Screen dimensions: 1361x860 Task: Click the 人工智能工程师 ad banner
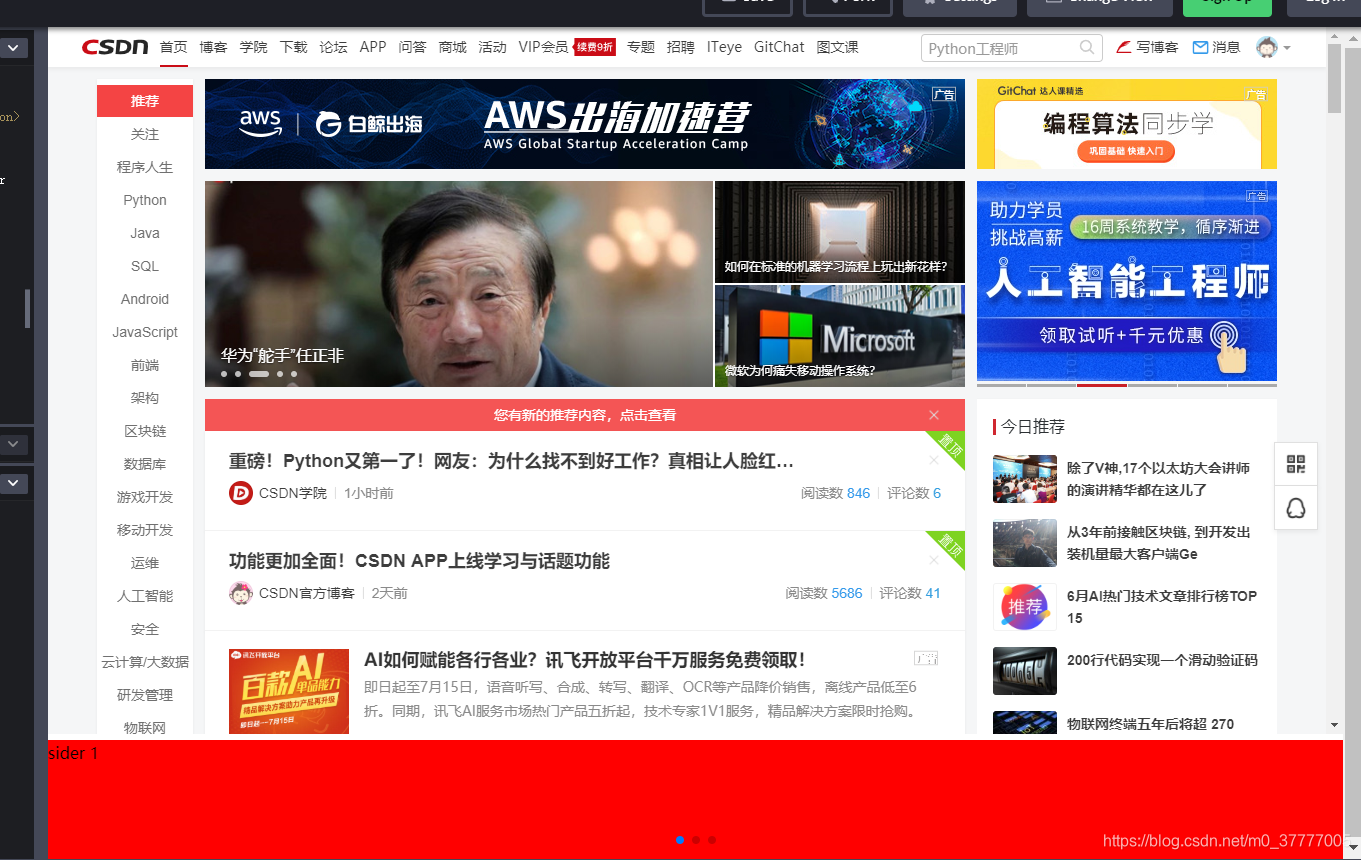click(x=1127, y=281)
